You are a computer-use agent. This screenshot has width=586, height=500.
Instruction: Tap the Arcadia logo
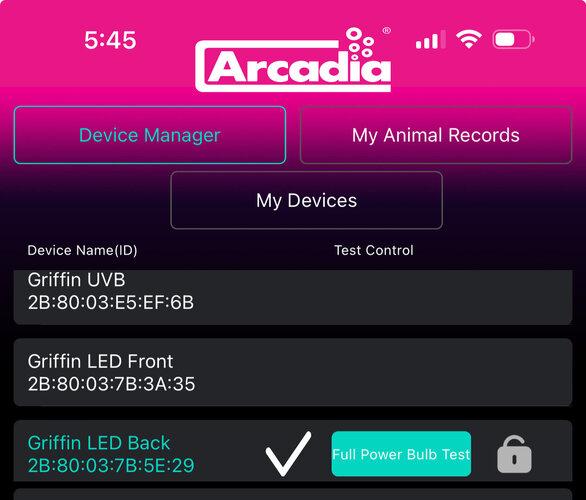293,60
